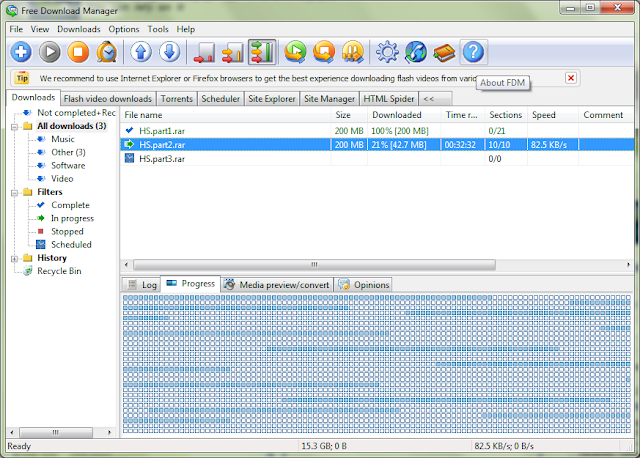Select the Scheduled filter

[x=71, y=245]
